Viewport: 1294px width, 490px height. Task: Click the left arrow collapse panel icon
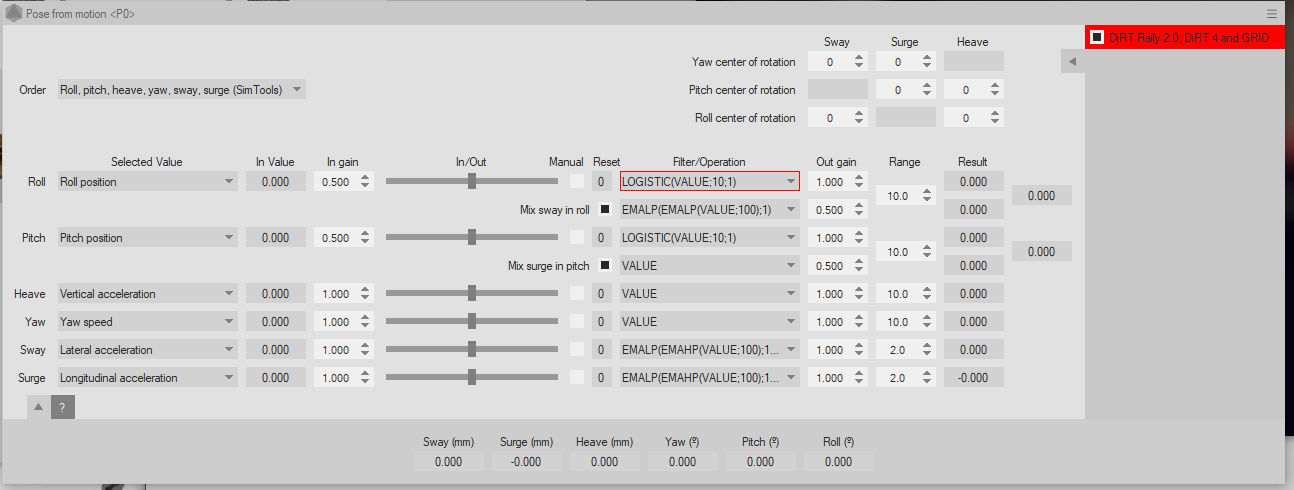(1072, 62)
